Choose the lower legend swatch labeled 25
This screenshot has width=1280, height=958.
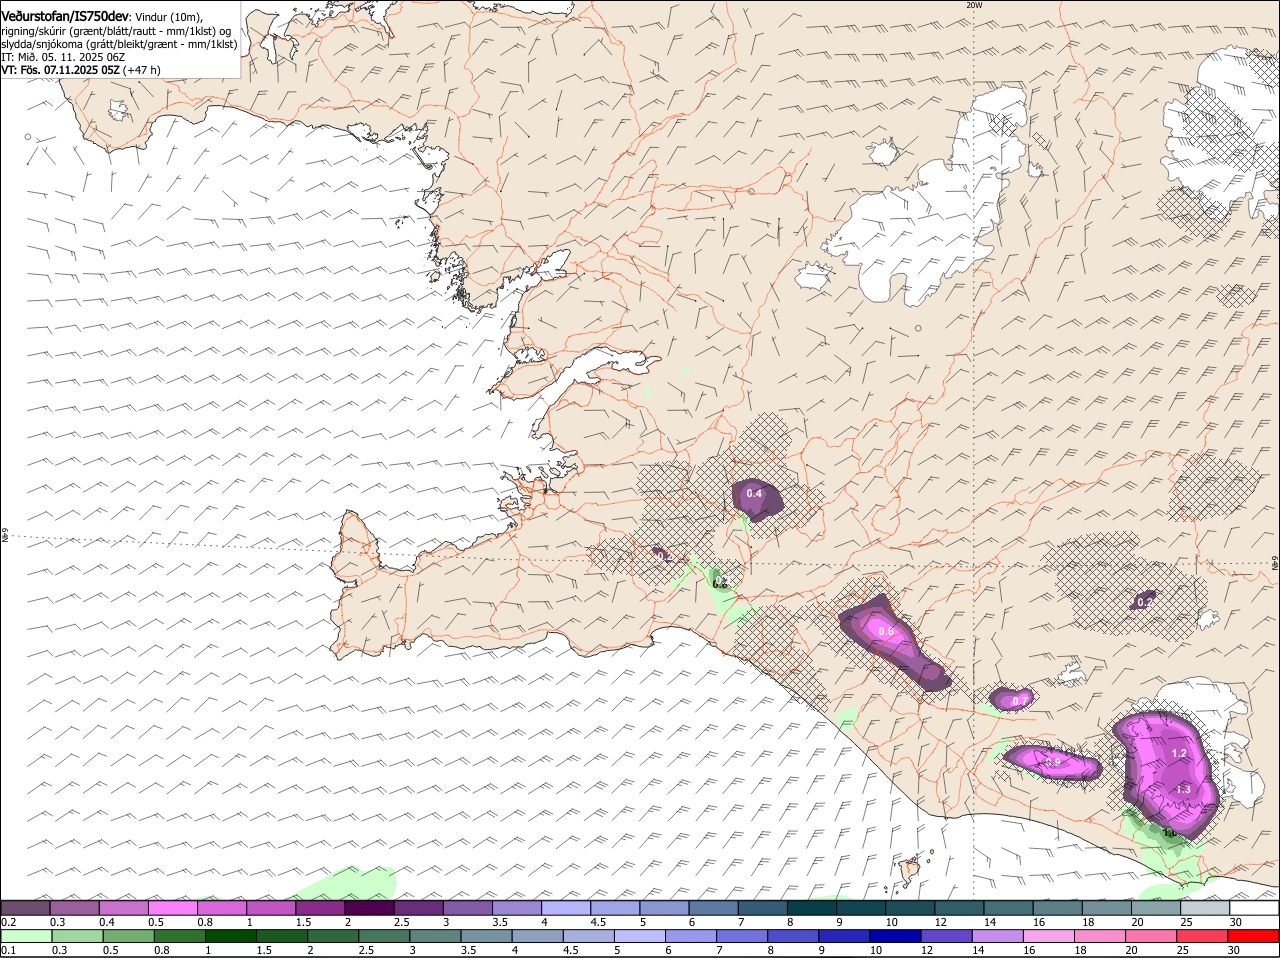coord(1203,936)
